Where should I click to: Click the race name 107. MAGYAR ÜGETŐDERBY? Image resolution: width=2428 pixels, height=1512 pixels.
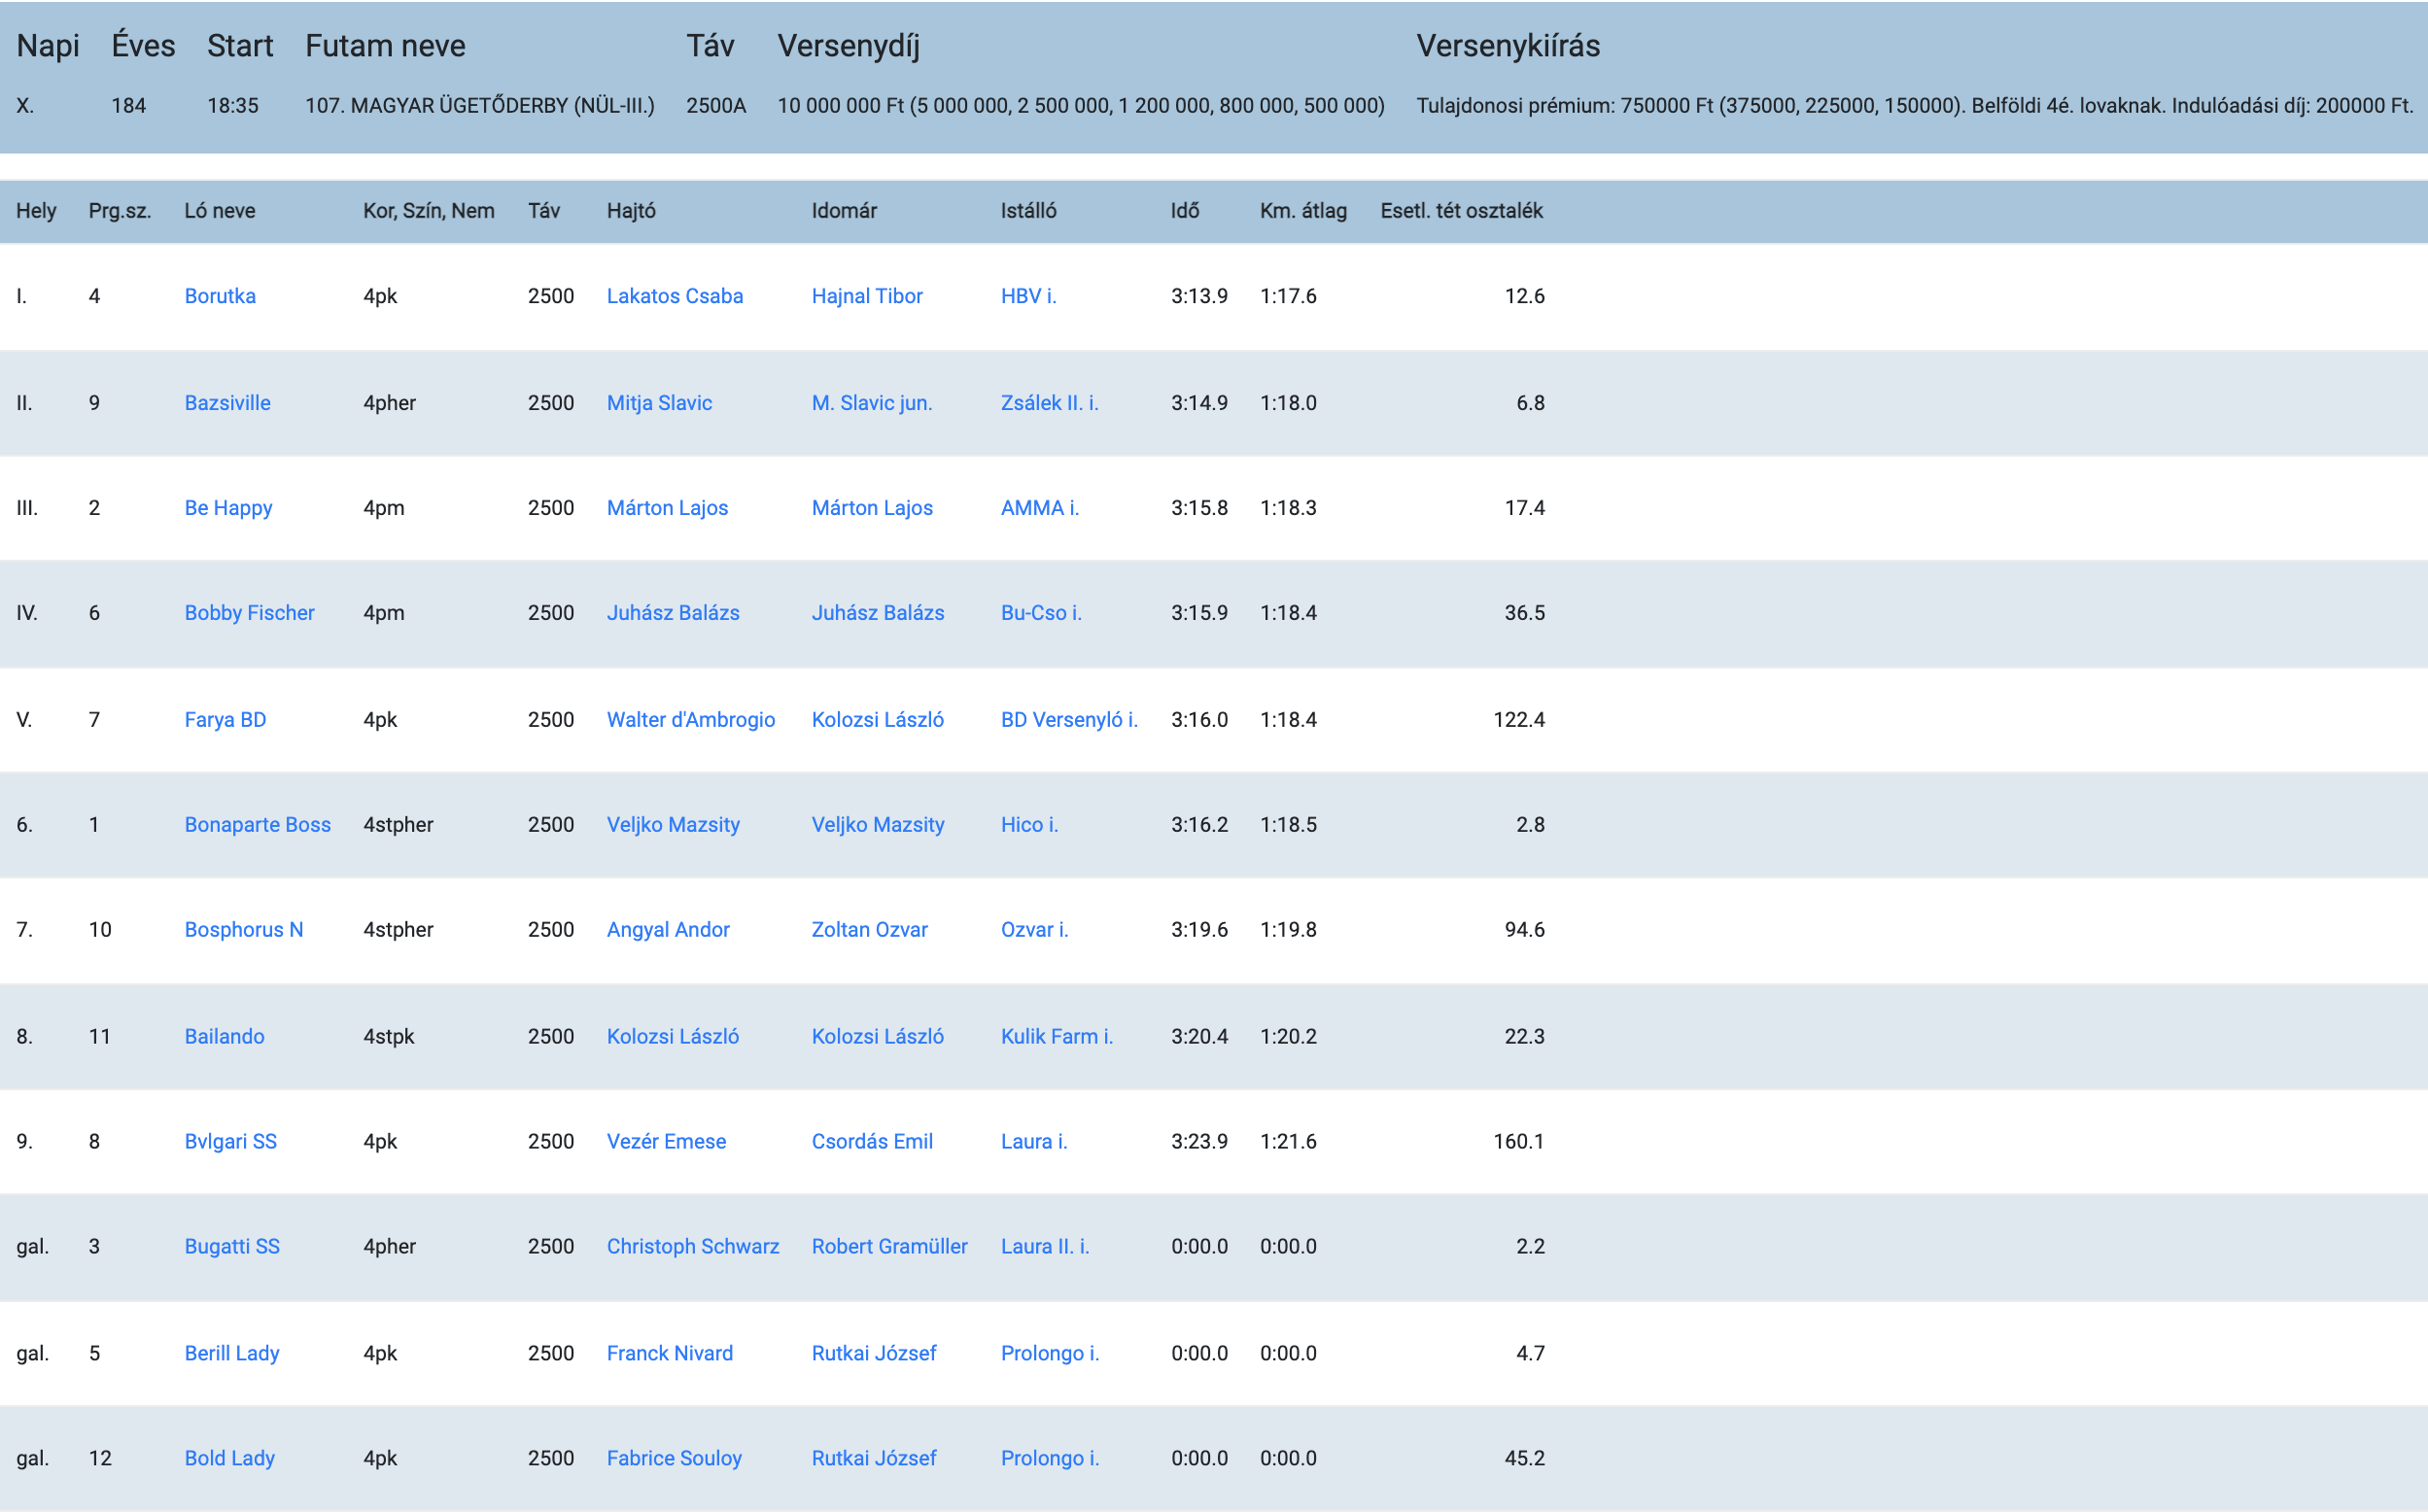[x=480, y=106]
